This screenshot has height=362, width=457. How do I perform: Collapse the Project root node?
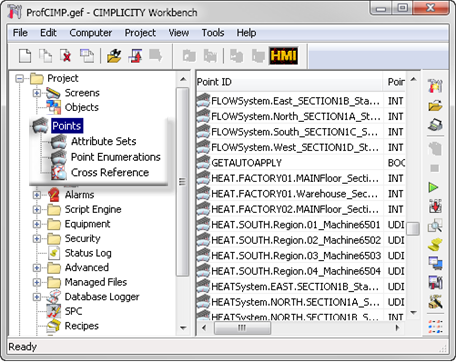point(20,79)
